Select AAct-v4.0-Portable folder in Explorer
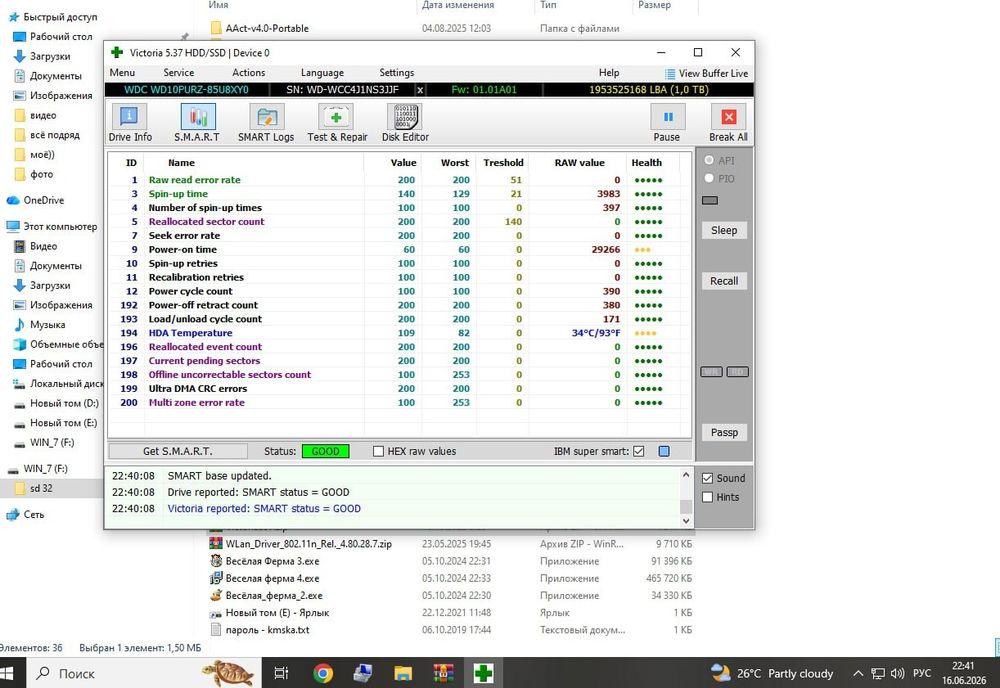1000x688 pixels. (x=260, y=29)
